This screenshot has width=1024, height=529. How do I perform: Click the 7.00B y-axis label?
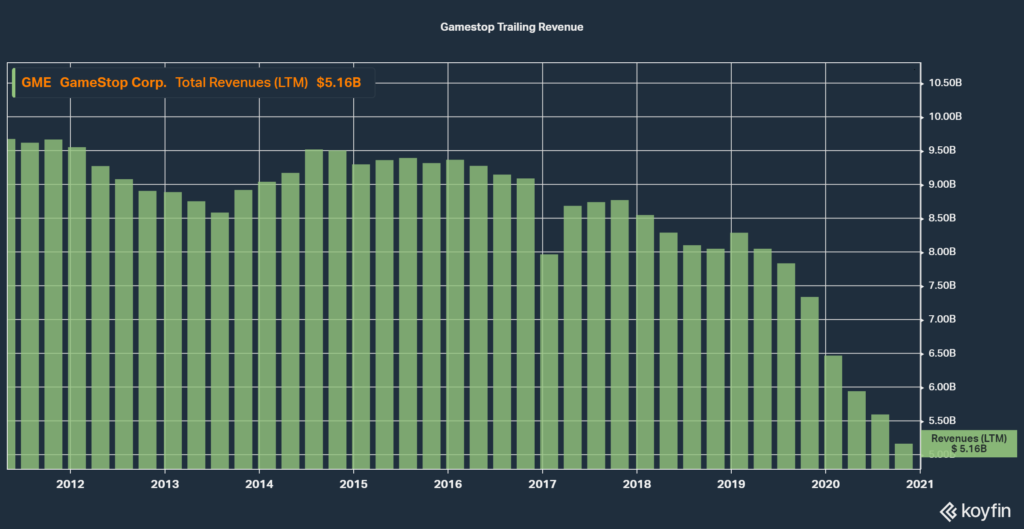coord(941,319)
